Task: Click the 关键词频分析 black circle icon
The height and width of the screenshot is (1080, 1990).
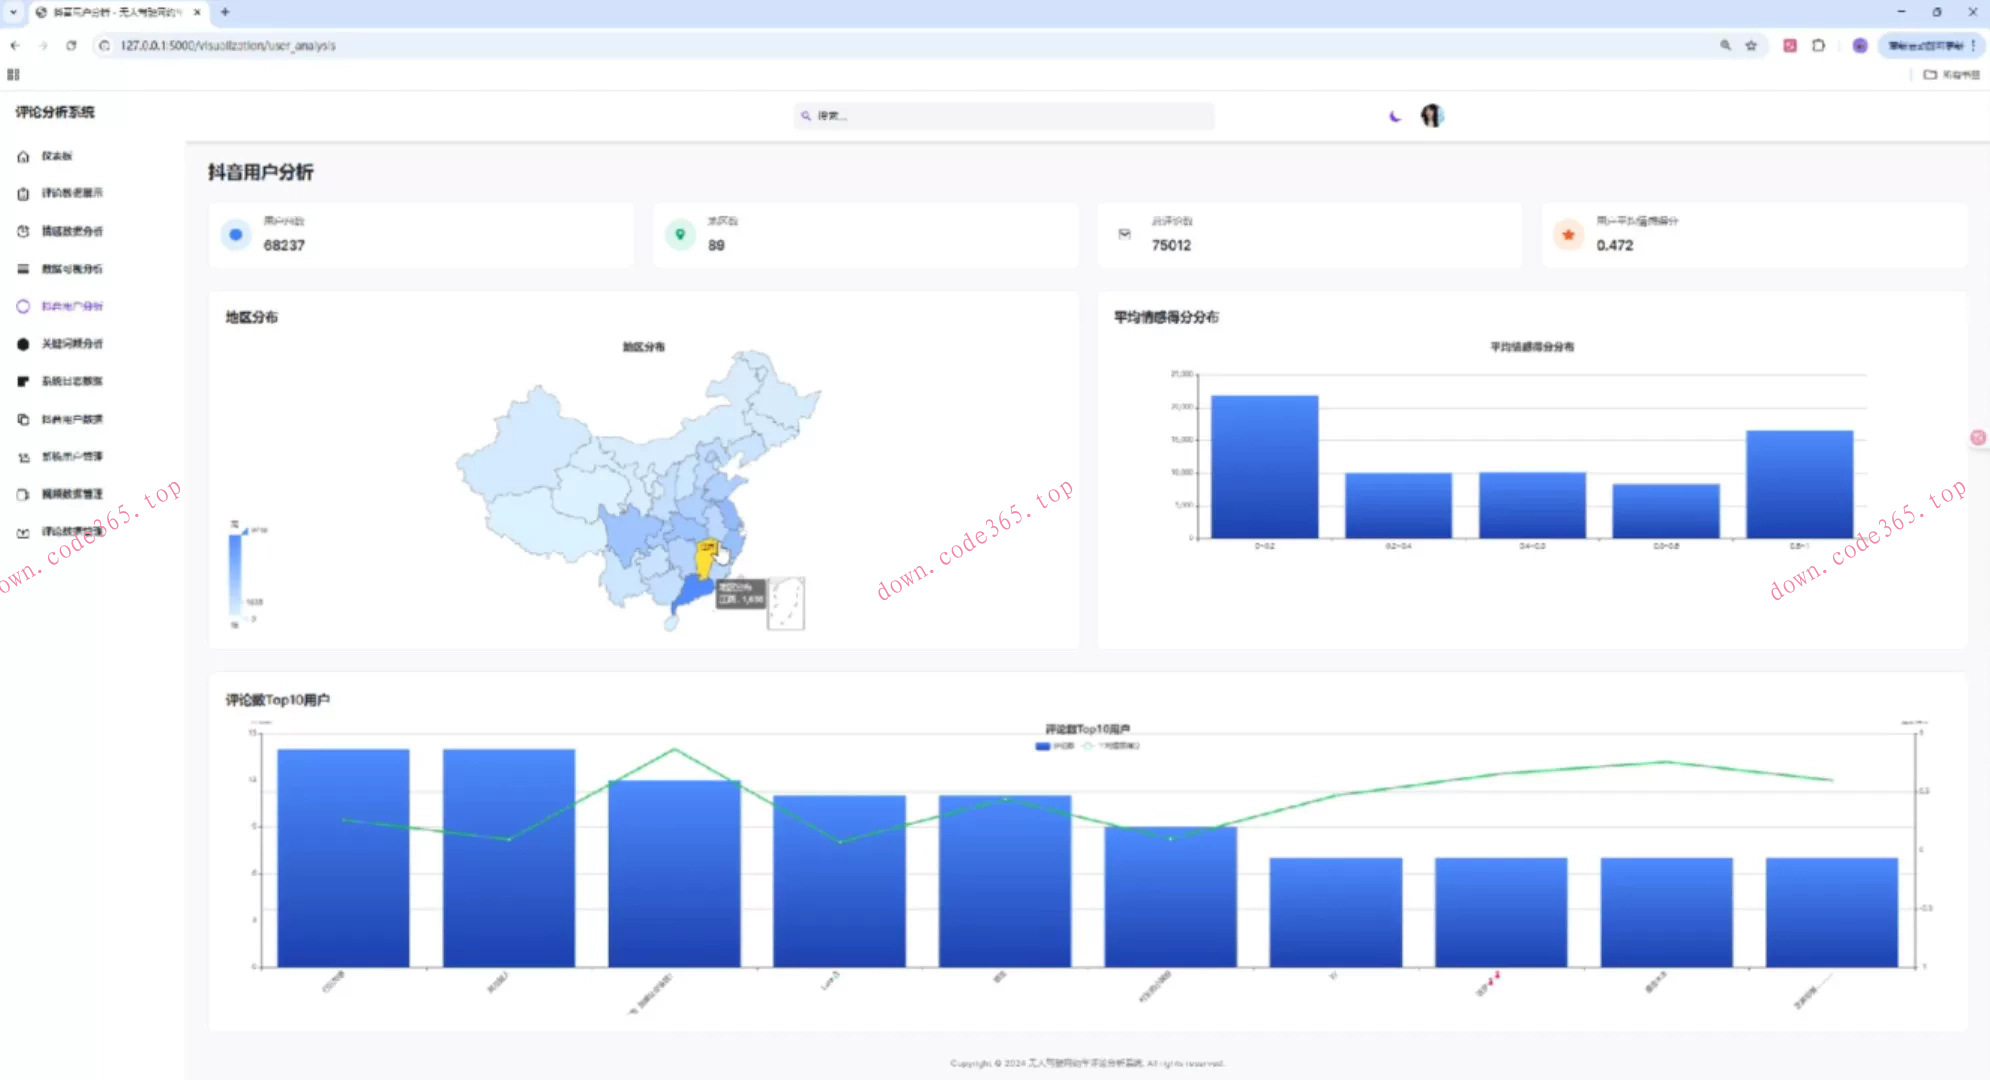Action: pos(23,344)
